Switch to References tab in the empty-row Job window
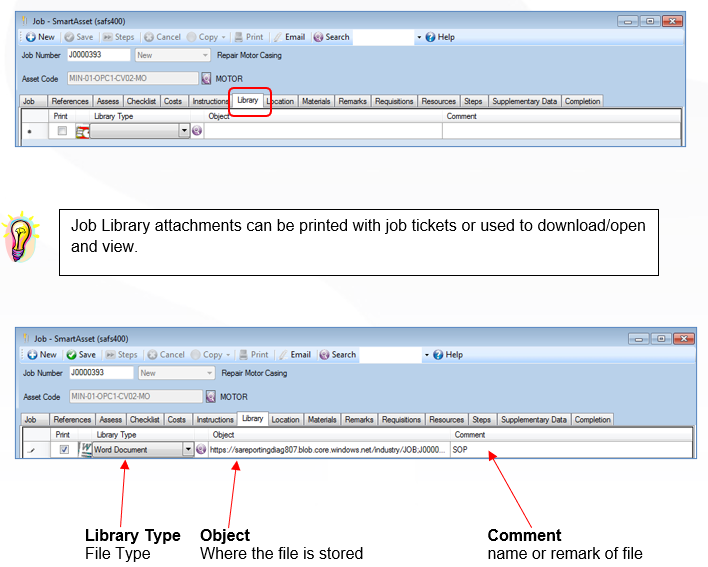Viewport: 708px width, 567px height. [x=70, y=101]
